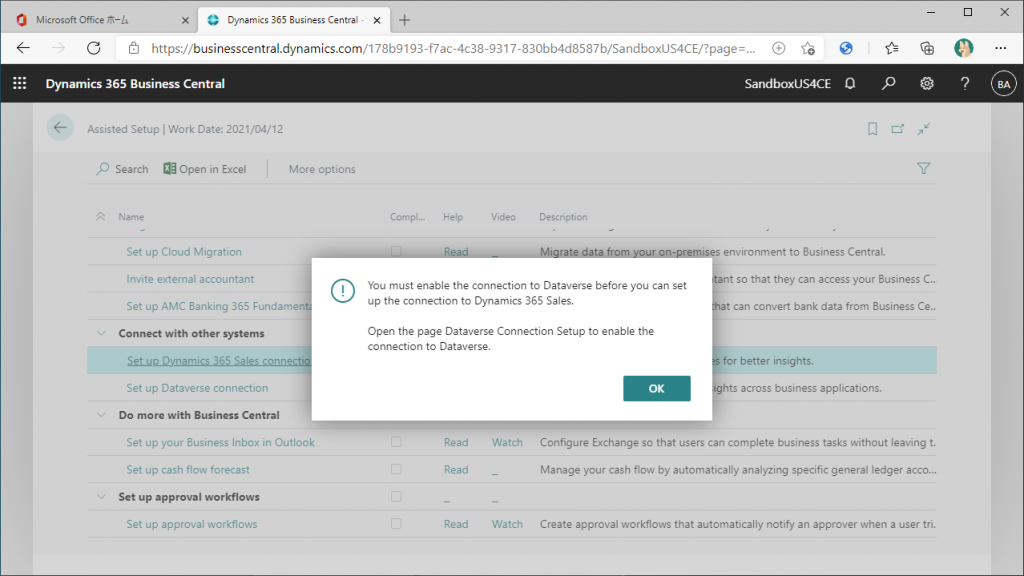
Task: Bookmark this Assisted Setup page
Action: point(872,129)
